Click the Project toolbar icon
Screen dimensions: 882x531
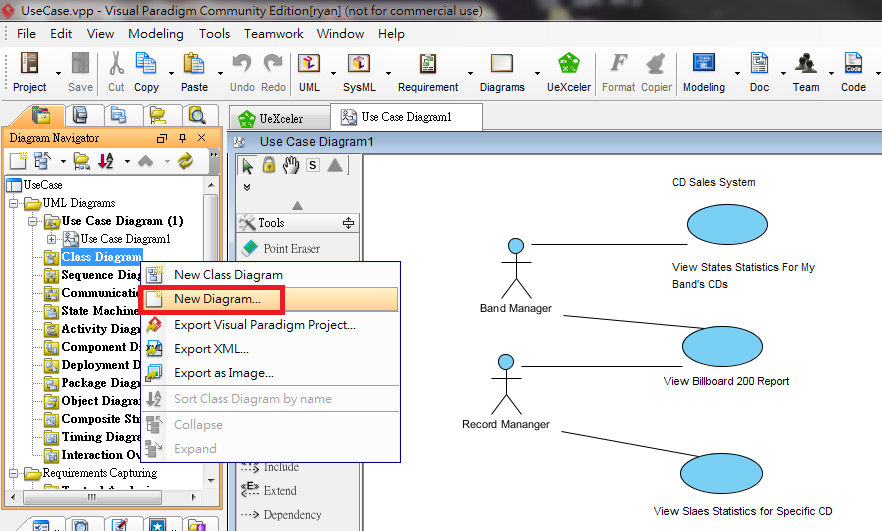tap(29, 63)
